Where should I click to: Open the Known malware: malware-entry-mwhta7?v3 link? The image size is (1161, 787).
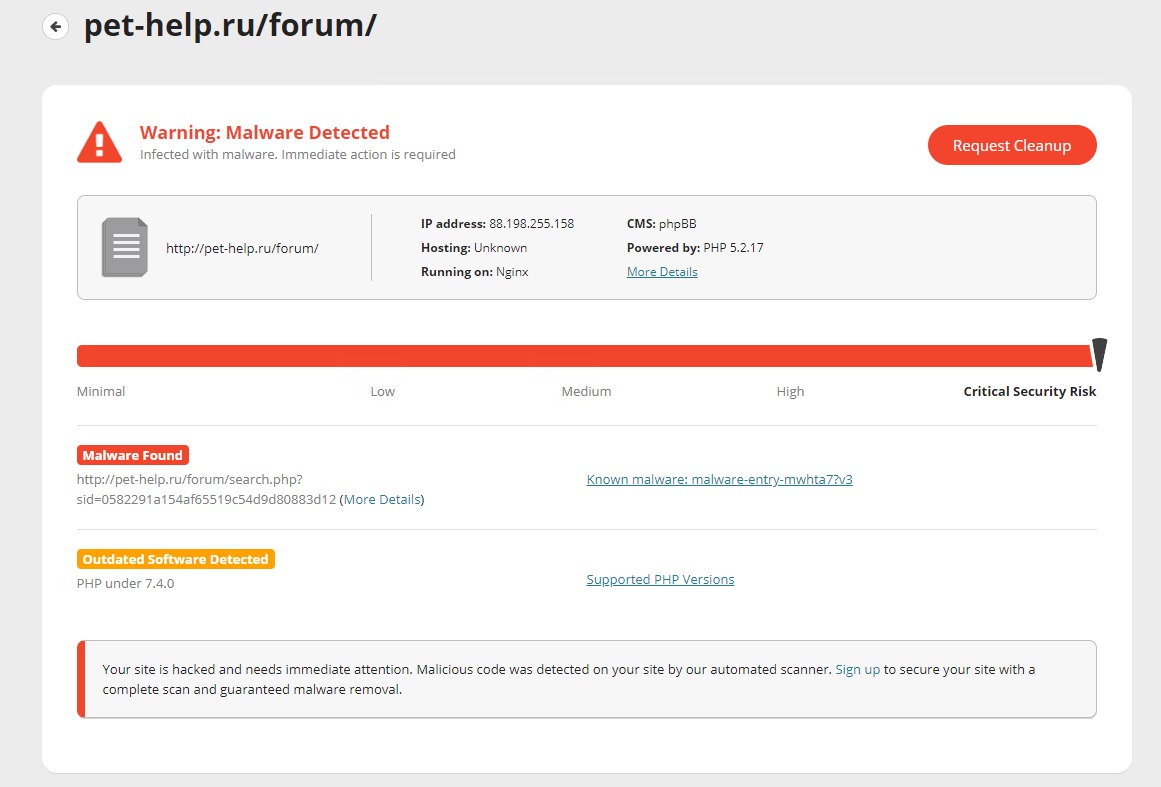click(x=719, y=479)
